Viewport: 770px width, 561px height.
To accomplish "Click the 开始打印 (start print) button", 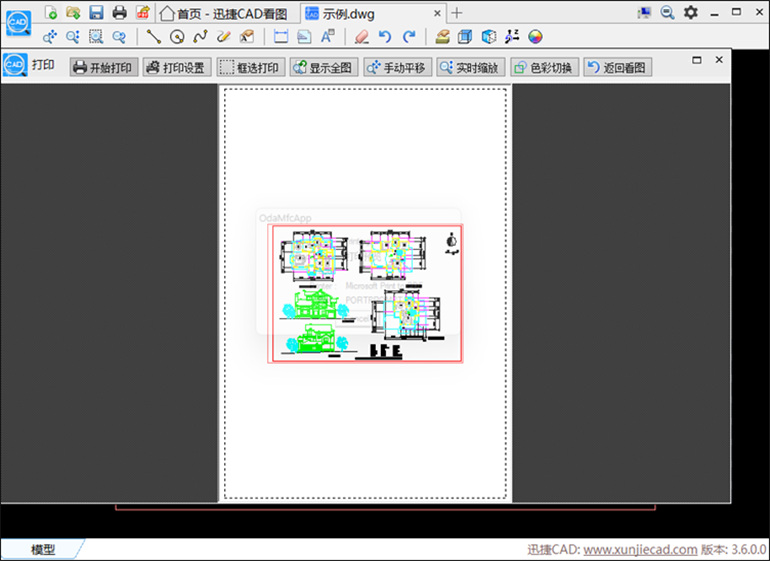I will pos(102,67).
